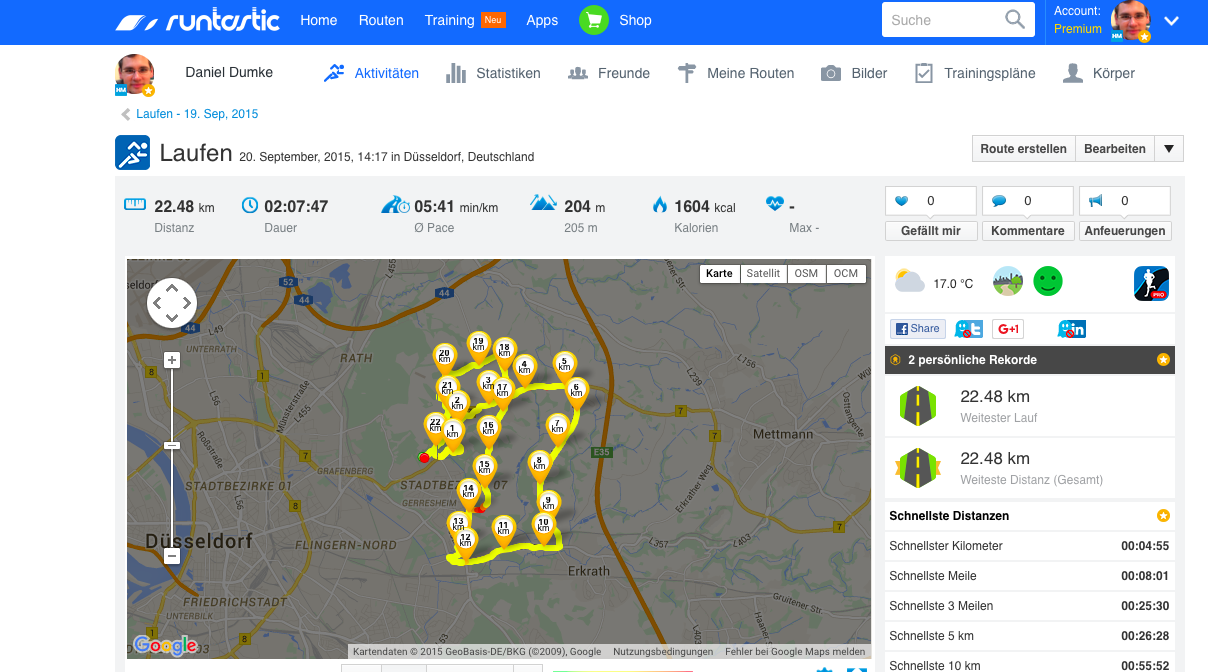Click the Weitester Lauf record badge
The height and width of the screenshot is (672, 1208).
(916, 405)
